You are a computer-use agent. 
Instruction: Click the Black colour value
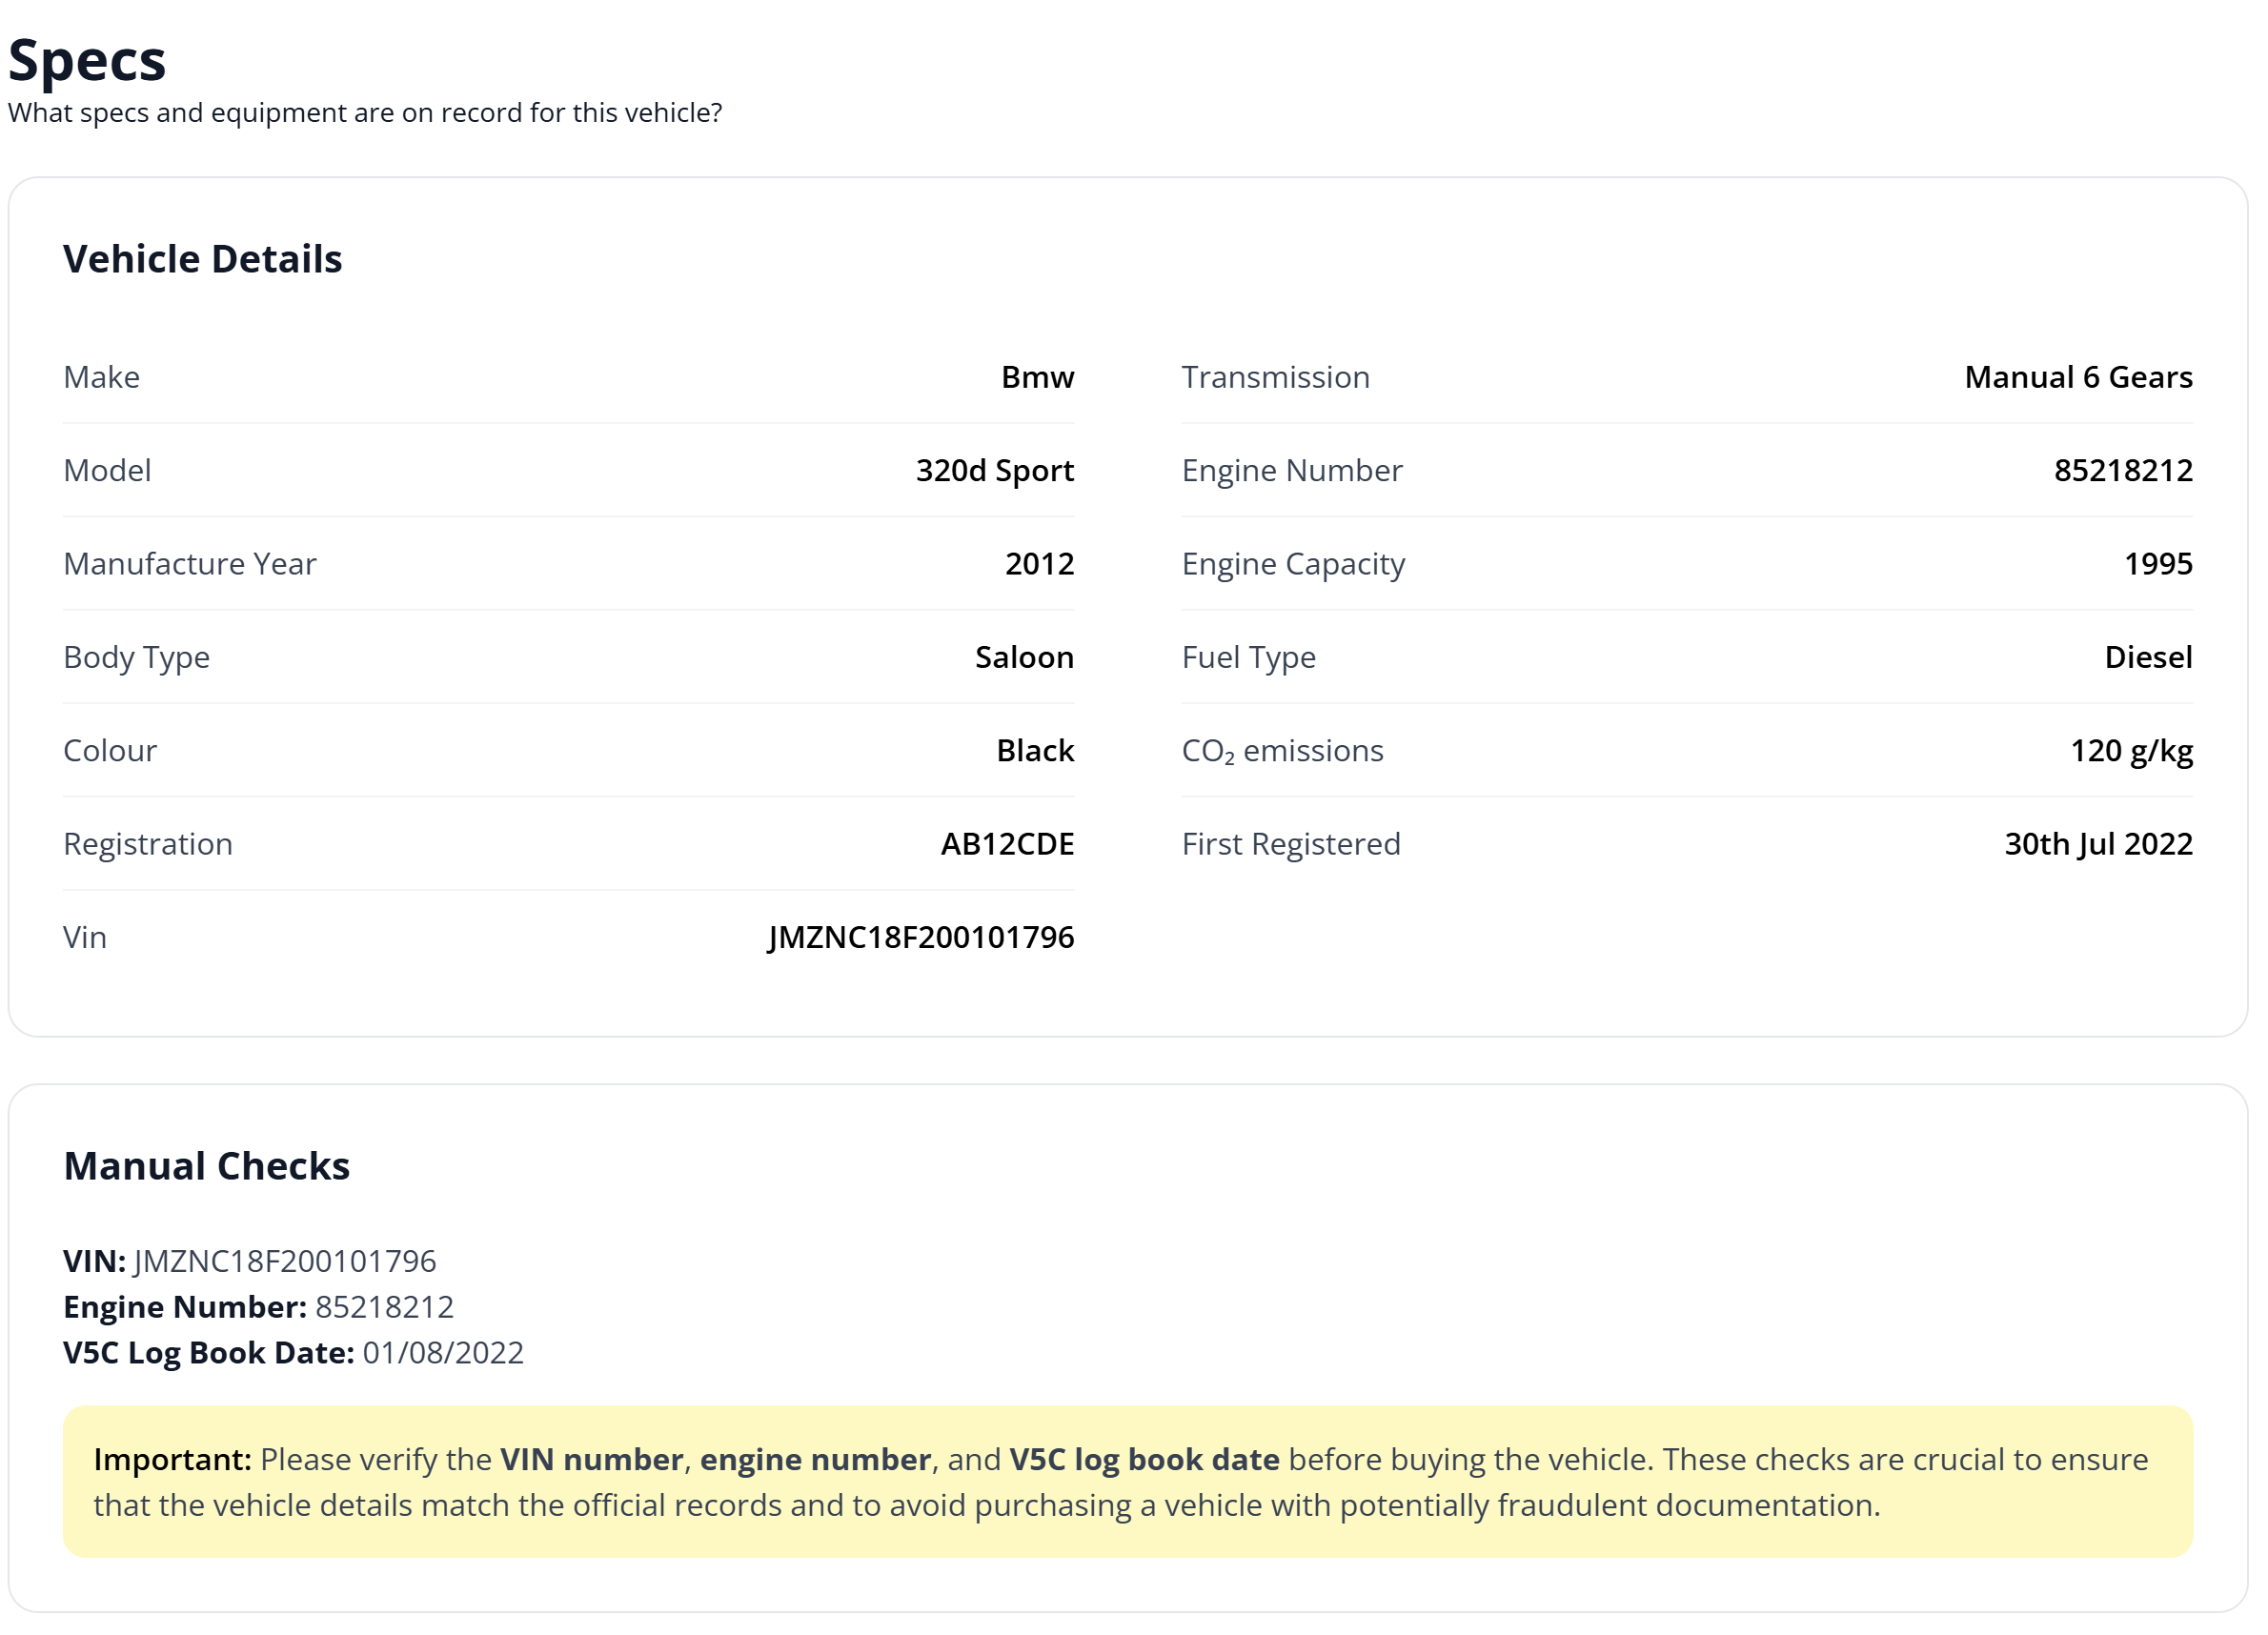tap(1035, 751)
